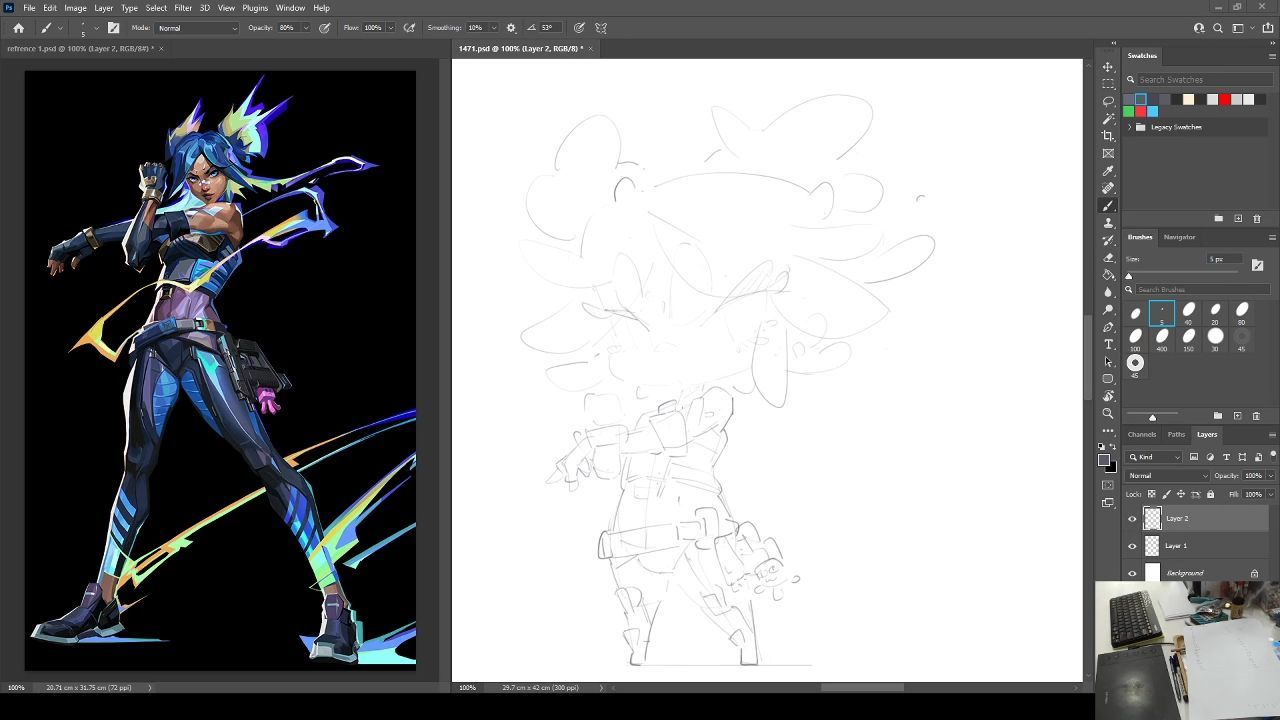Toggle the brush settings panel icon

pyautogui.click(x=113, y=28)
